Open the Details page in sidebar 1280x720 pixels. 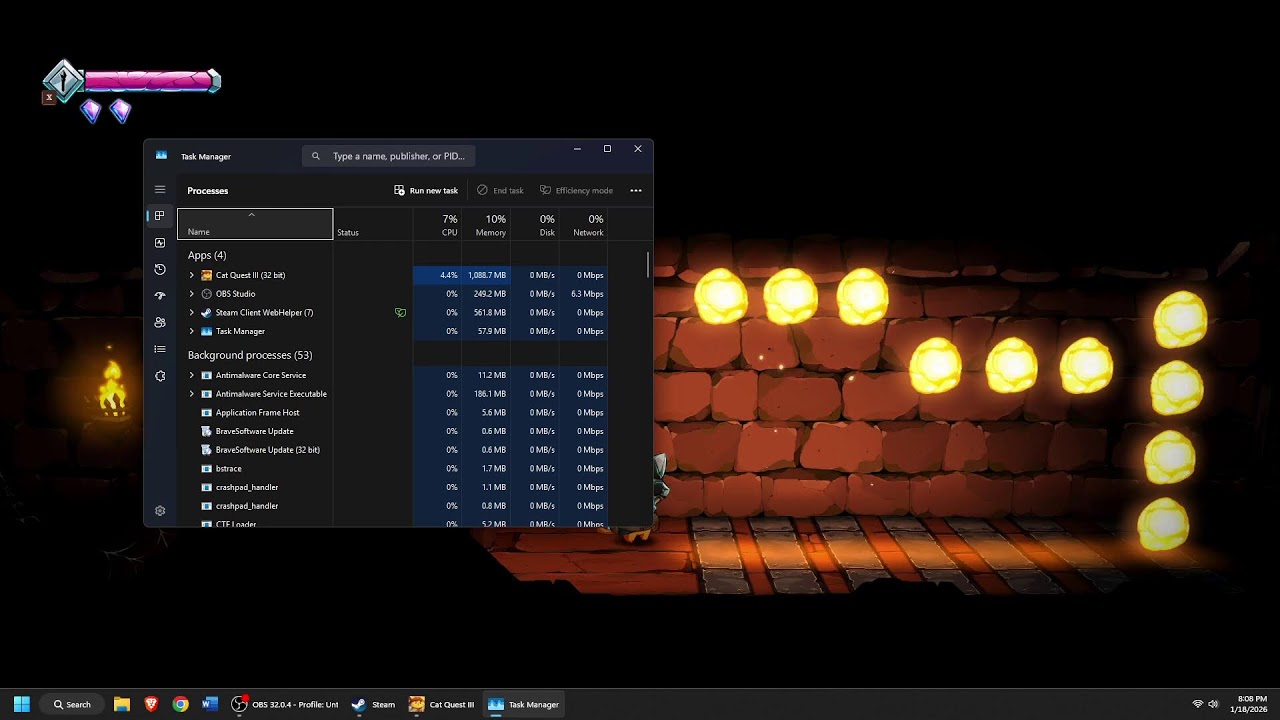point(160,349)
